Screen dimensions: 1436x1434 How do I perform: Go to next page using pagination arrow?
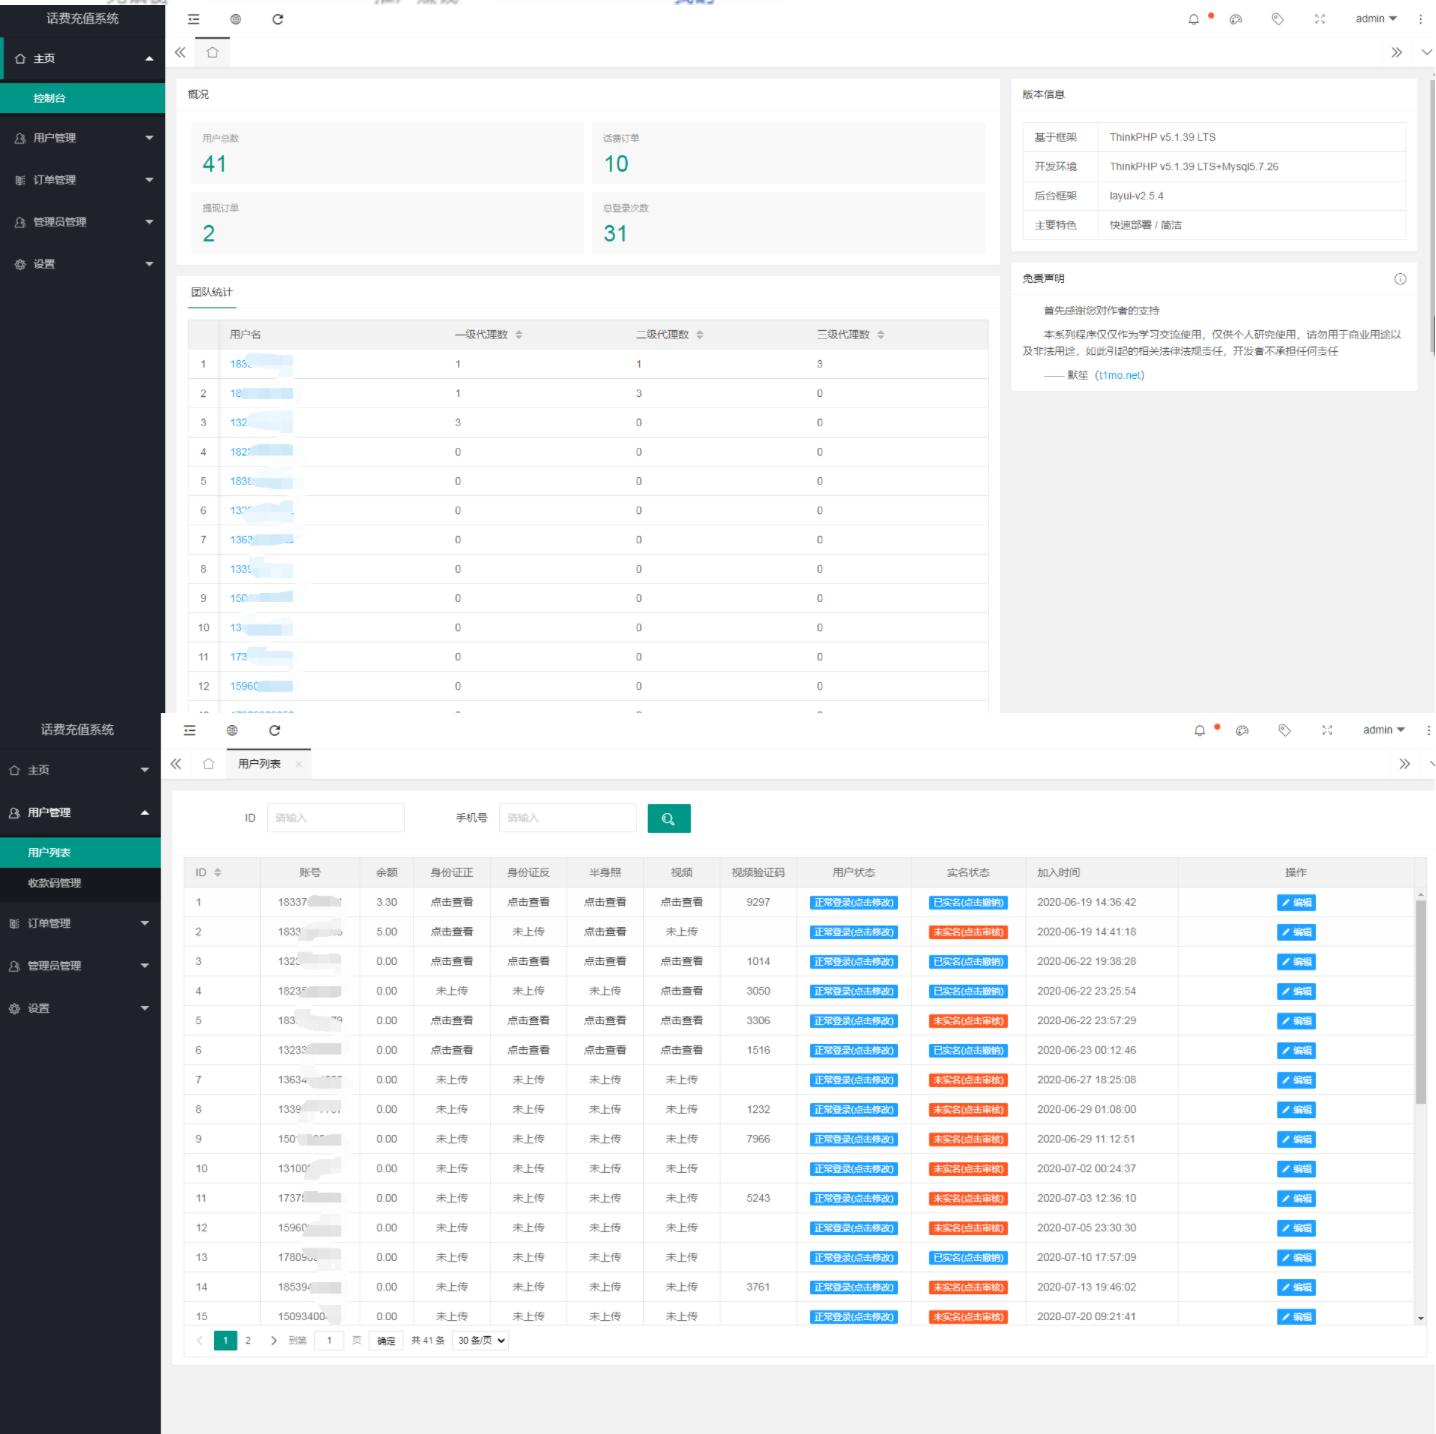click(273, 1341)
